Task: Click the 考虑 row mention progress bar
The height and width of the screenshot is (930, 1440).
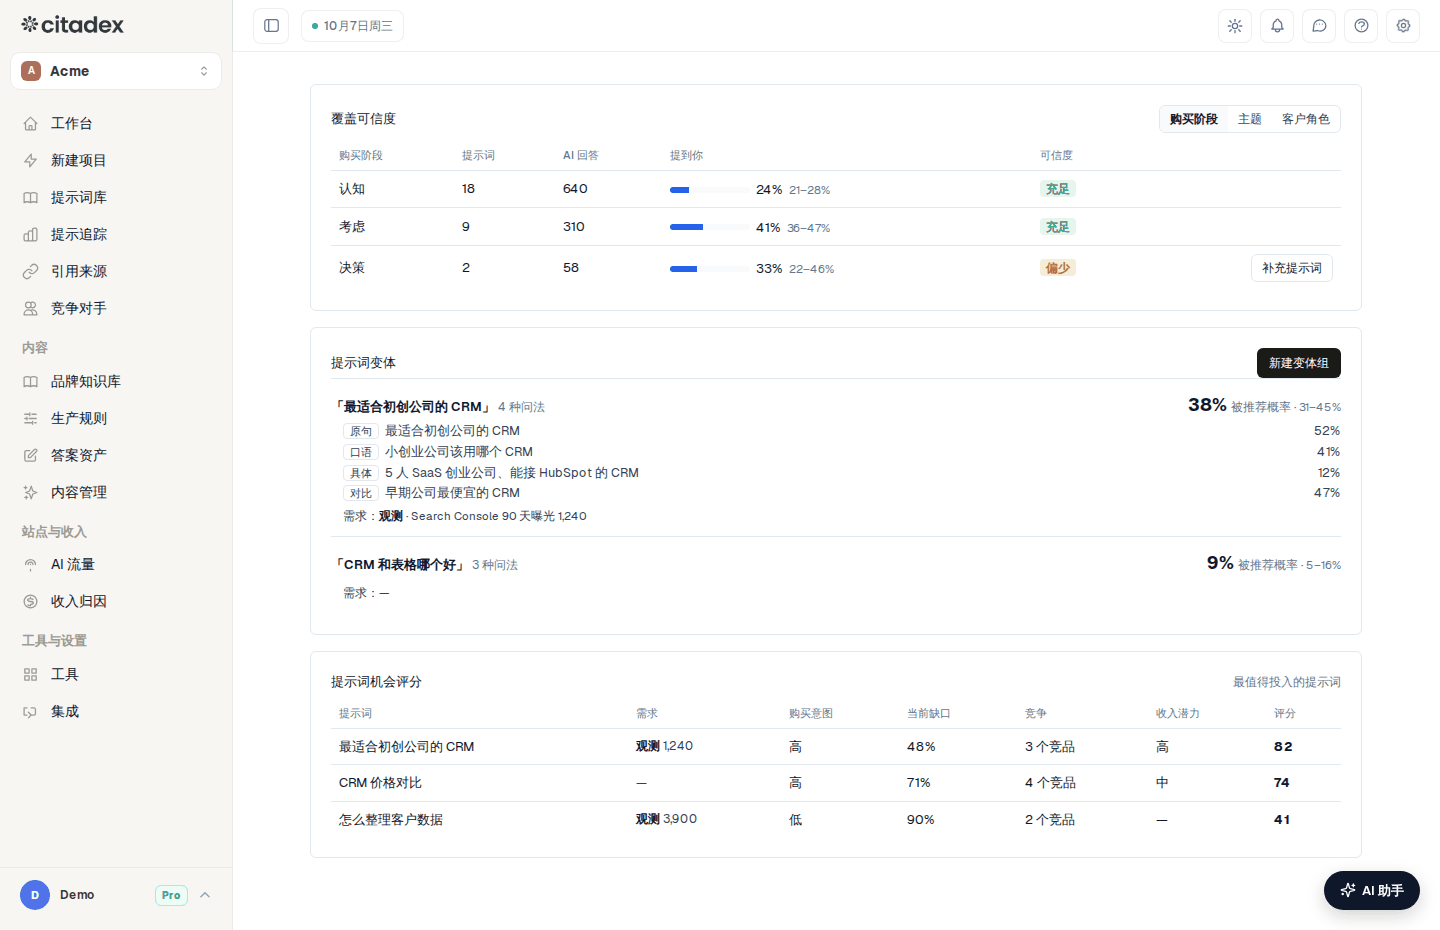Action: (x=710, y=227)
